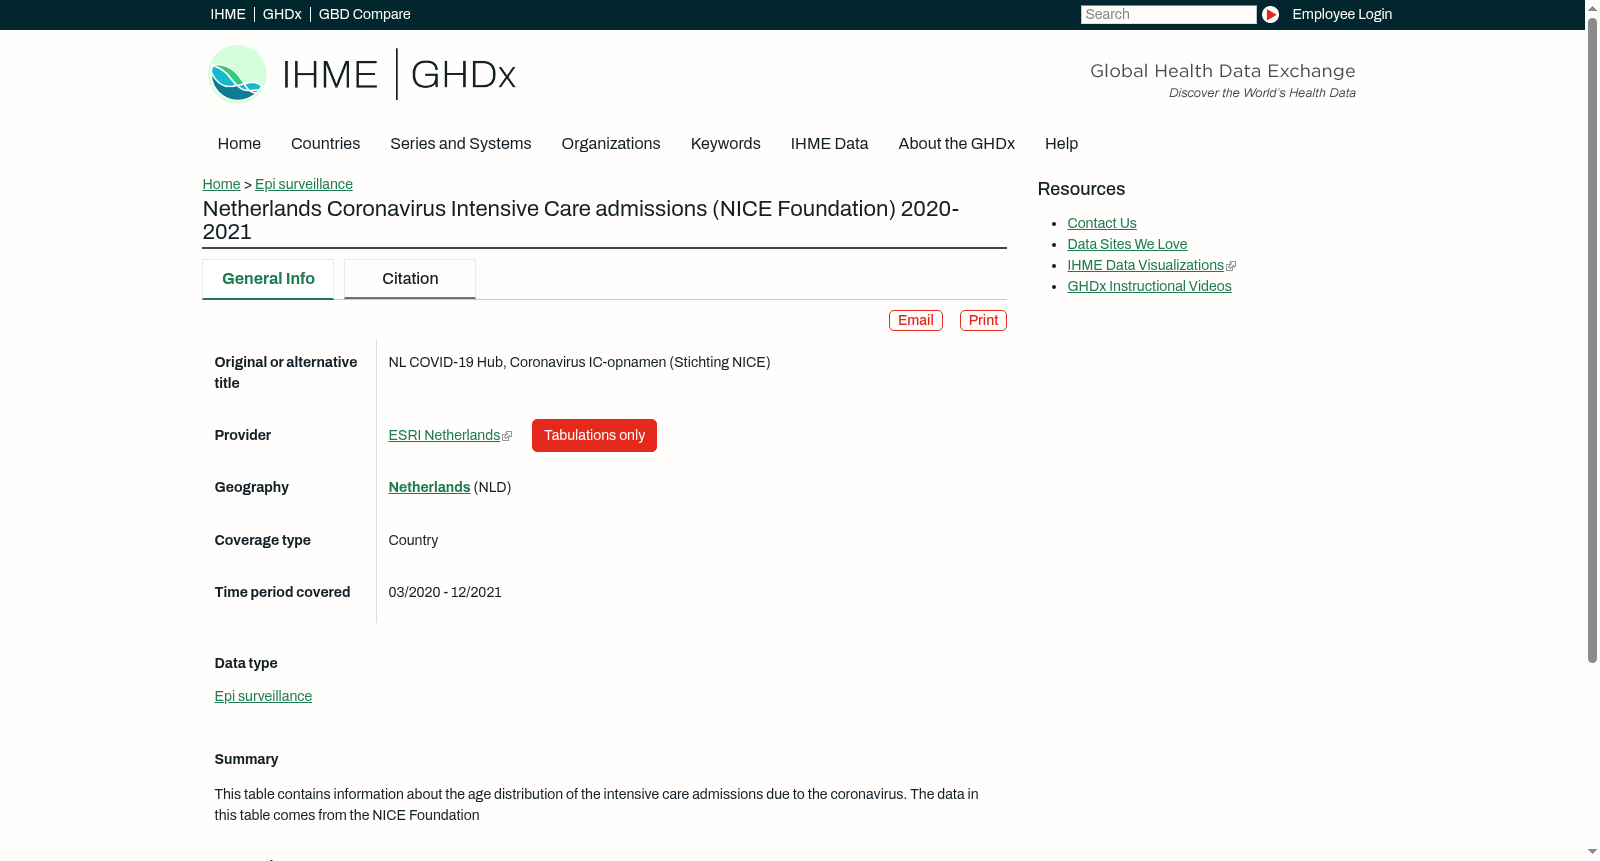This screenshot has width=1600, height=861.
Task: Open the GHDx link in the top bar
Action: (282, 14)
